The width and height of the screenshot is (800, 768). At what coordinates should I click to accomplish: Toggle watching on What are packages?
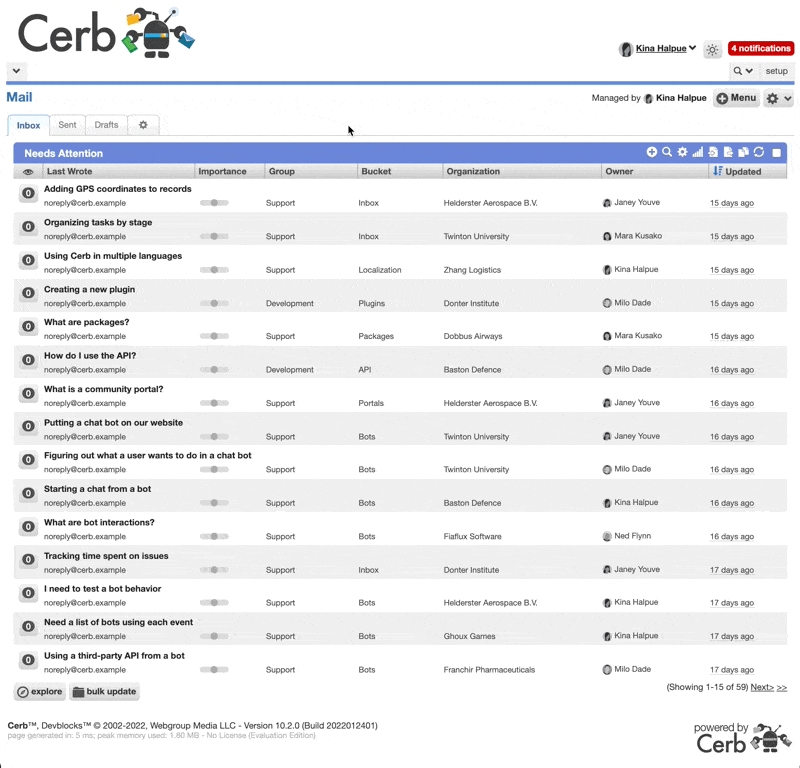[x=29, y=327]
